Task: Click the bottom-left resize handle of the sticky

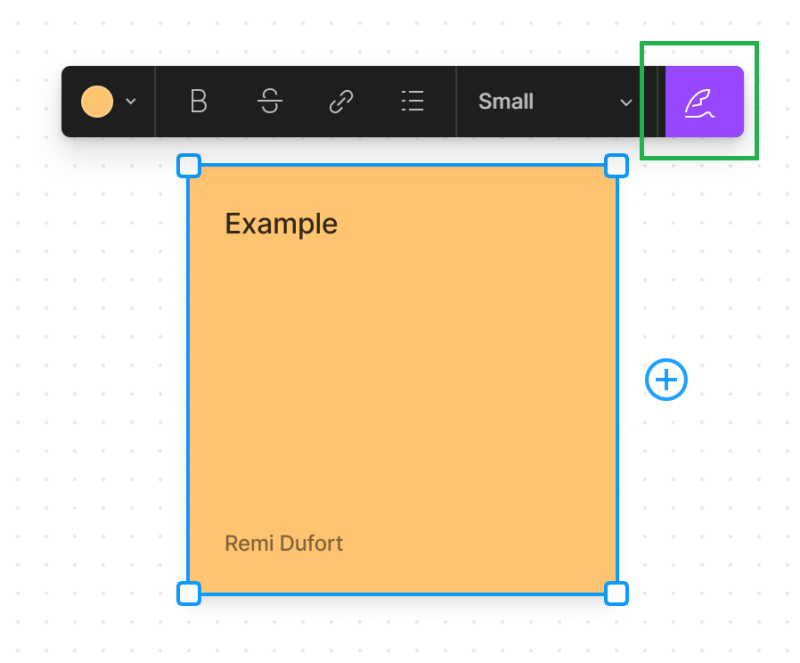Action: click(189, 594)
